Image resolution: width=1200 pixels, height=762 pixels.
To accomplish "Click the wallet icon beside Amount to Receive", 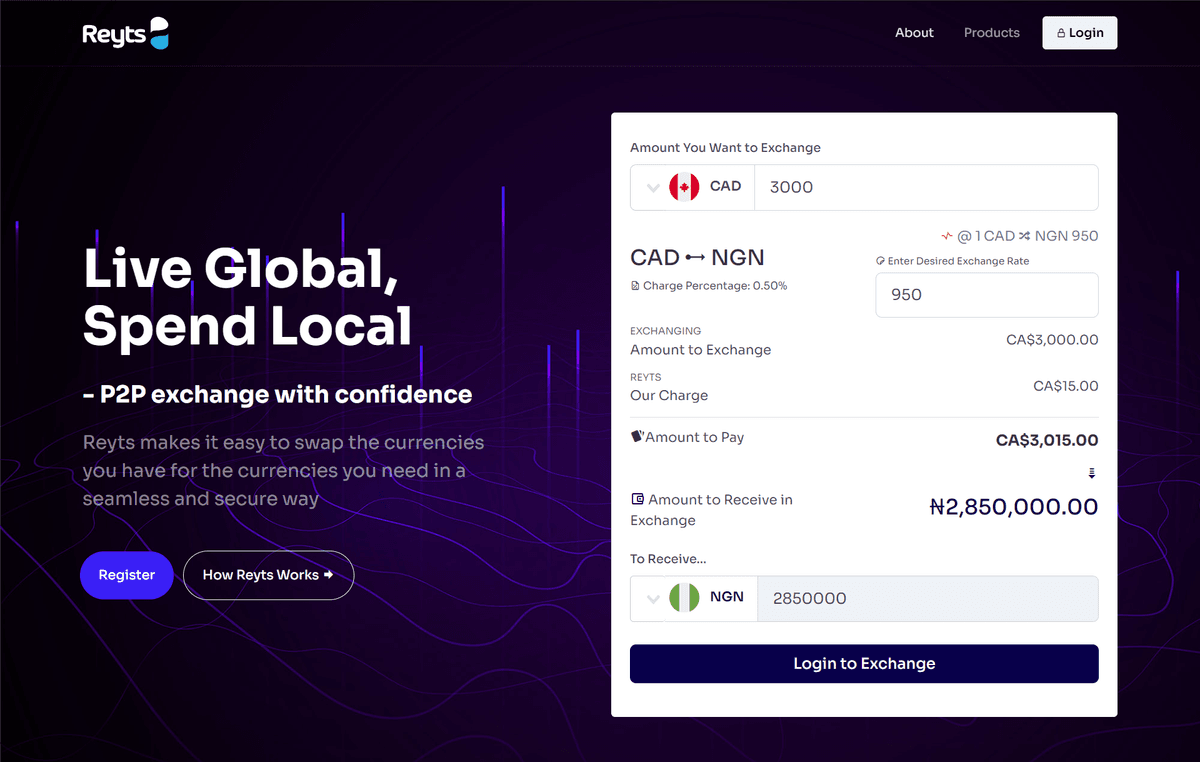I will (x=637, y=499).
